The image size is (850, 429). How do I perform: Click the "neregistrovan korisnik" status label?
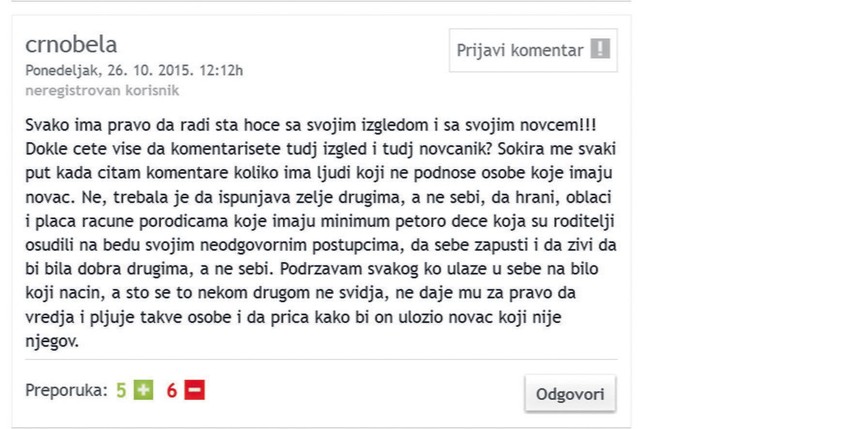coord(101,90)
